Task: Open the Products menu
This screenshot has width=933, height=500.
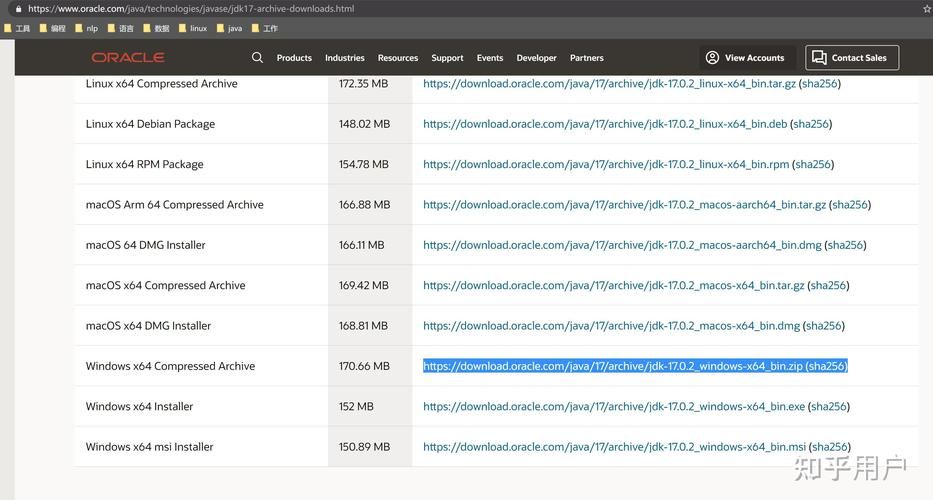Action: point(294,58)
